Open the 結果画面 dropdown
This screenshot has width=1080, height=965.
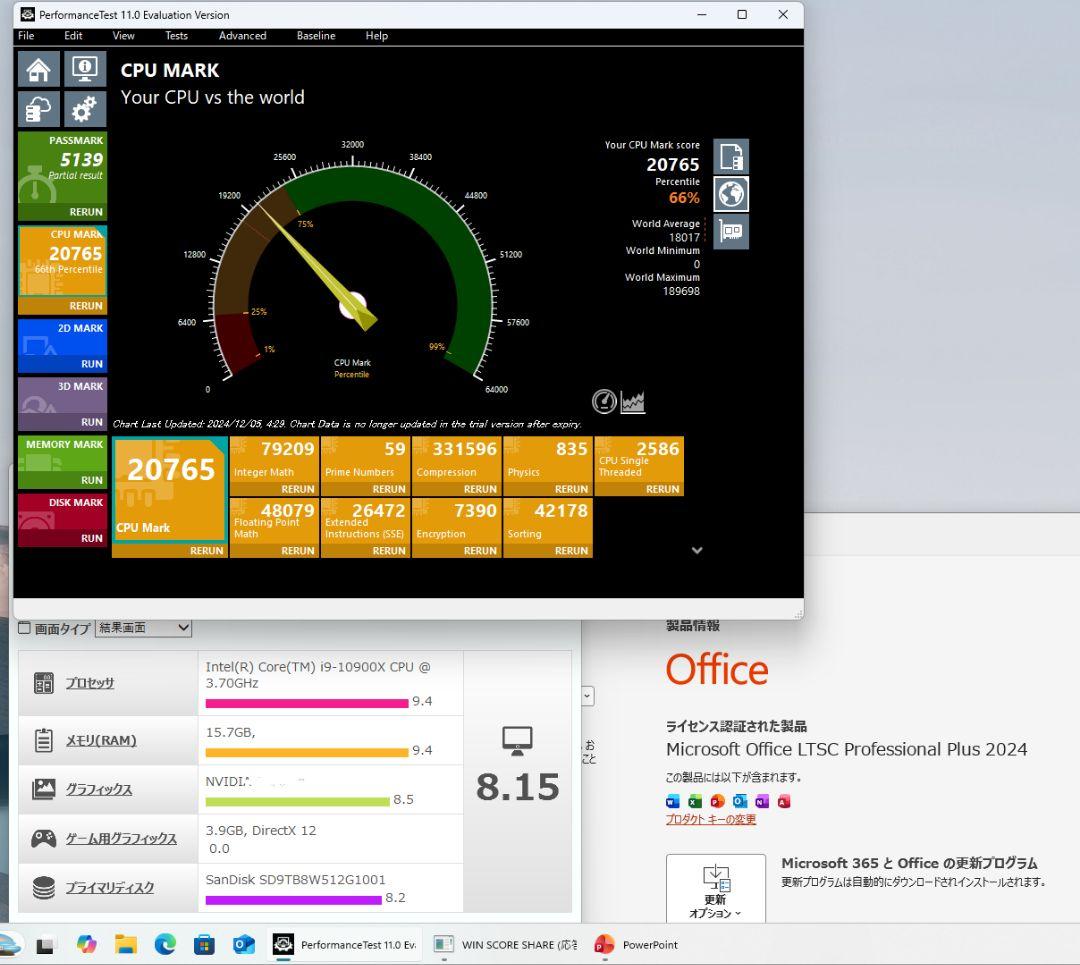pyautogui.click(x=143, y=627)
